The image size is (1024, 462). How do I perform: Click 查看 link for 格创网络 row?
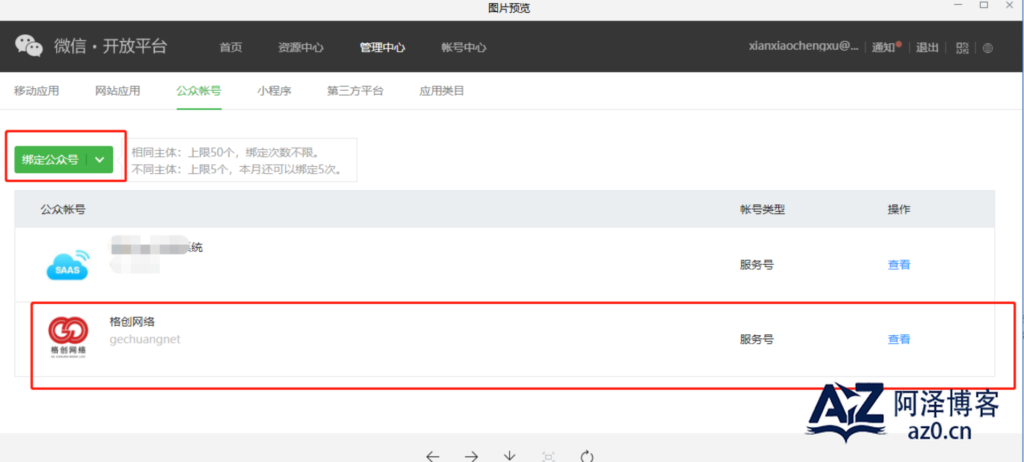[899, 339]
